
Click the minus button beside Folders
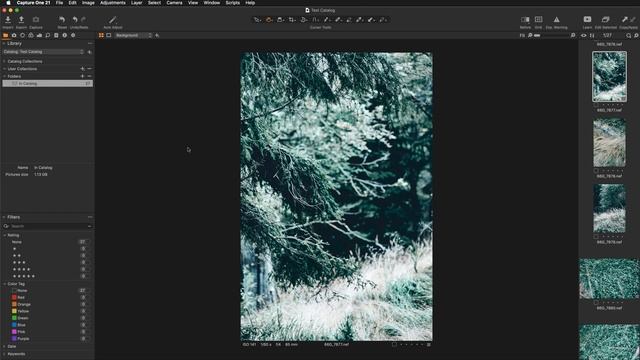pos(89,76)
